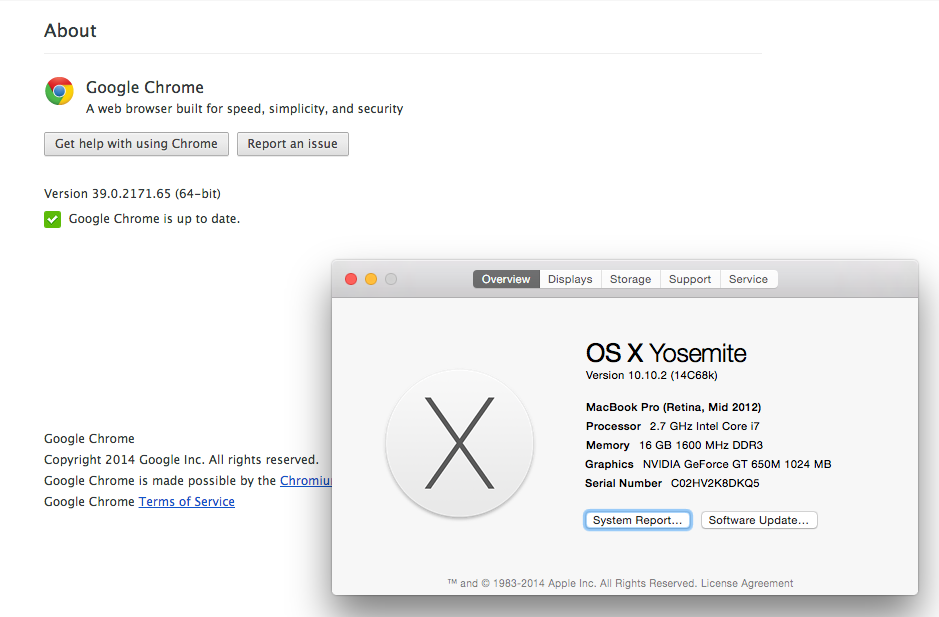This screenshot has width=939, height=617.
Task: Click the Chrome version 39.0.2171.65 text
Action: click(x=132, y=193)
